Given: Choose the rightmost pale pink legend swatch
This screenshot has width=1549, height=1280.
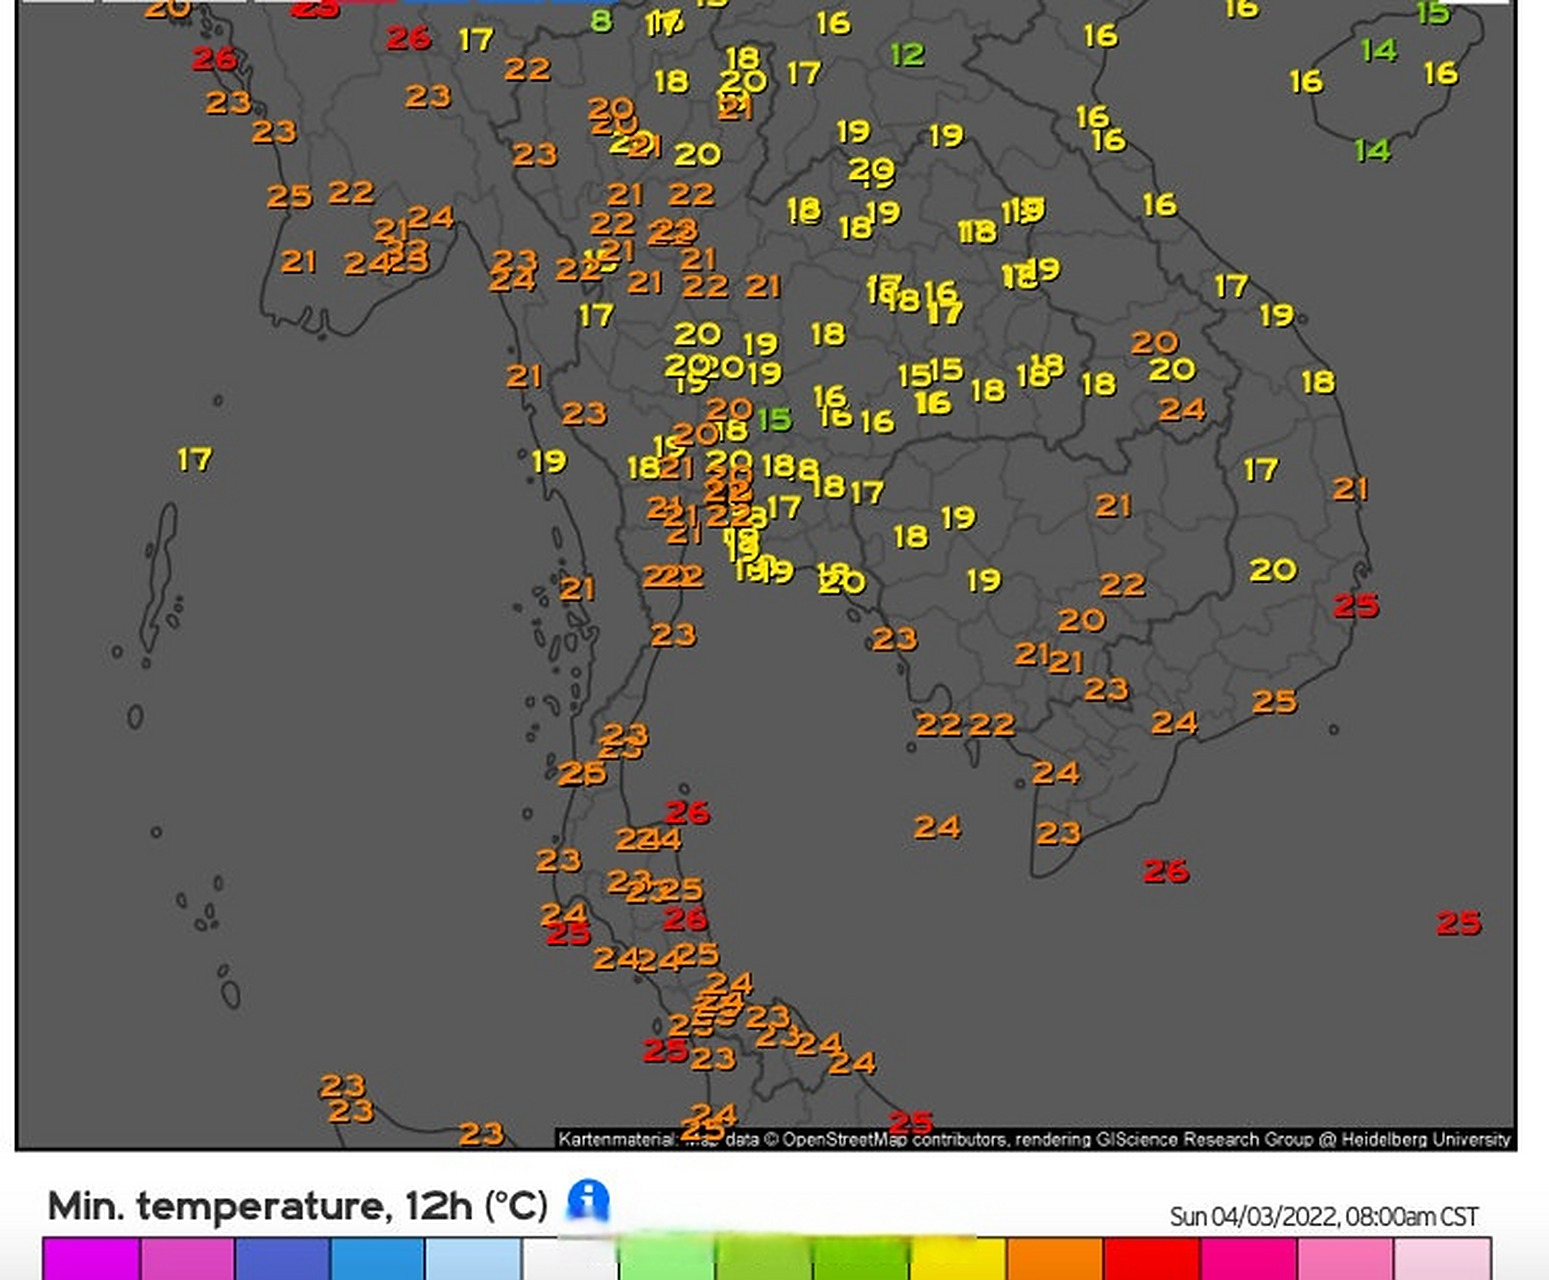Looking at the screenshot, I should 1442,1259.
